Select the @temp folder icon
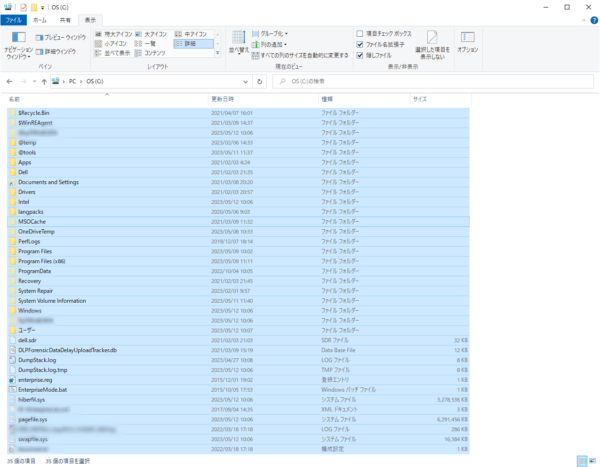The image size is (600, 467). click(13, 143)
